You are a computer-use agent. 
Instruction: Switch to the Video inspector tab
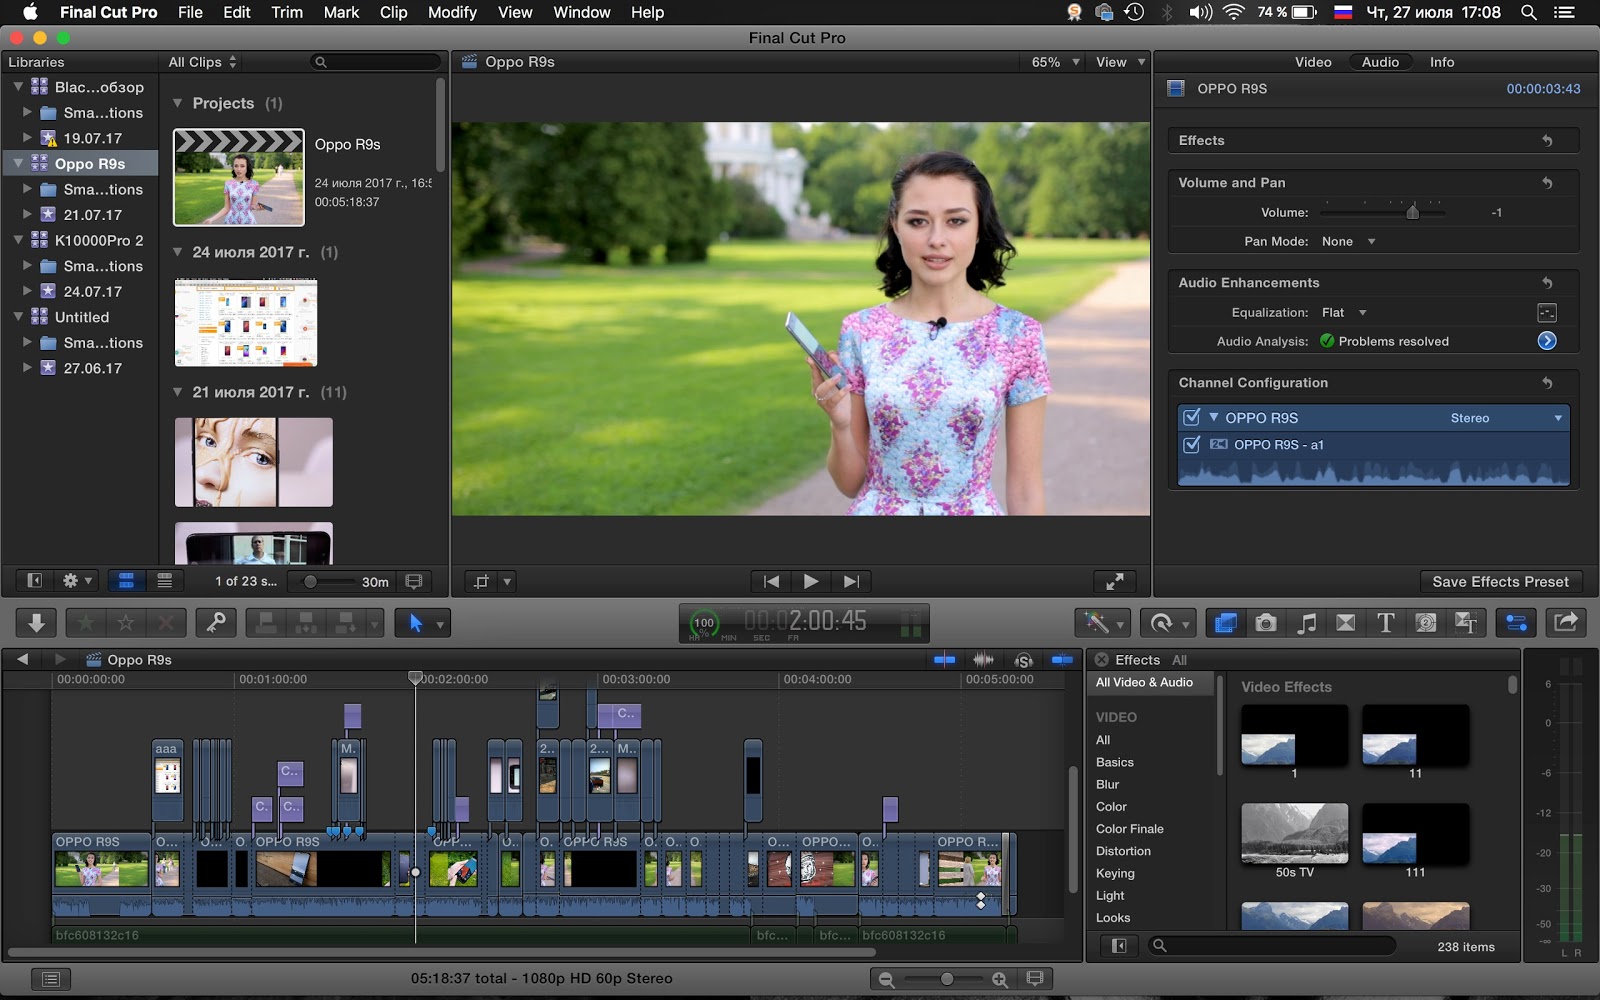[x=1313, y=62]
